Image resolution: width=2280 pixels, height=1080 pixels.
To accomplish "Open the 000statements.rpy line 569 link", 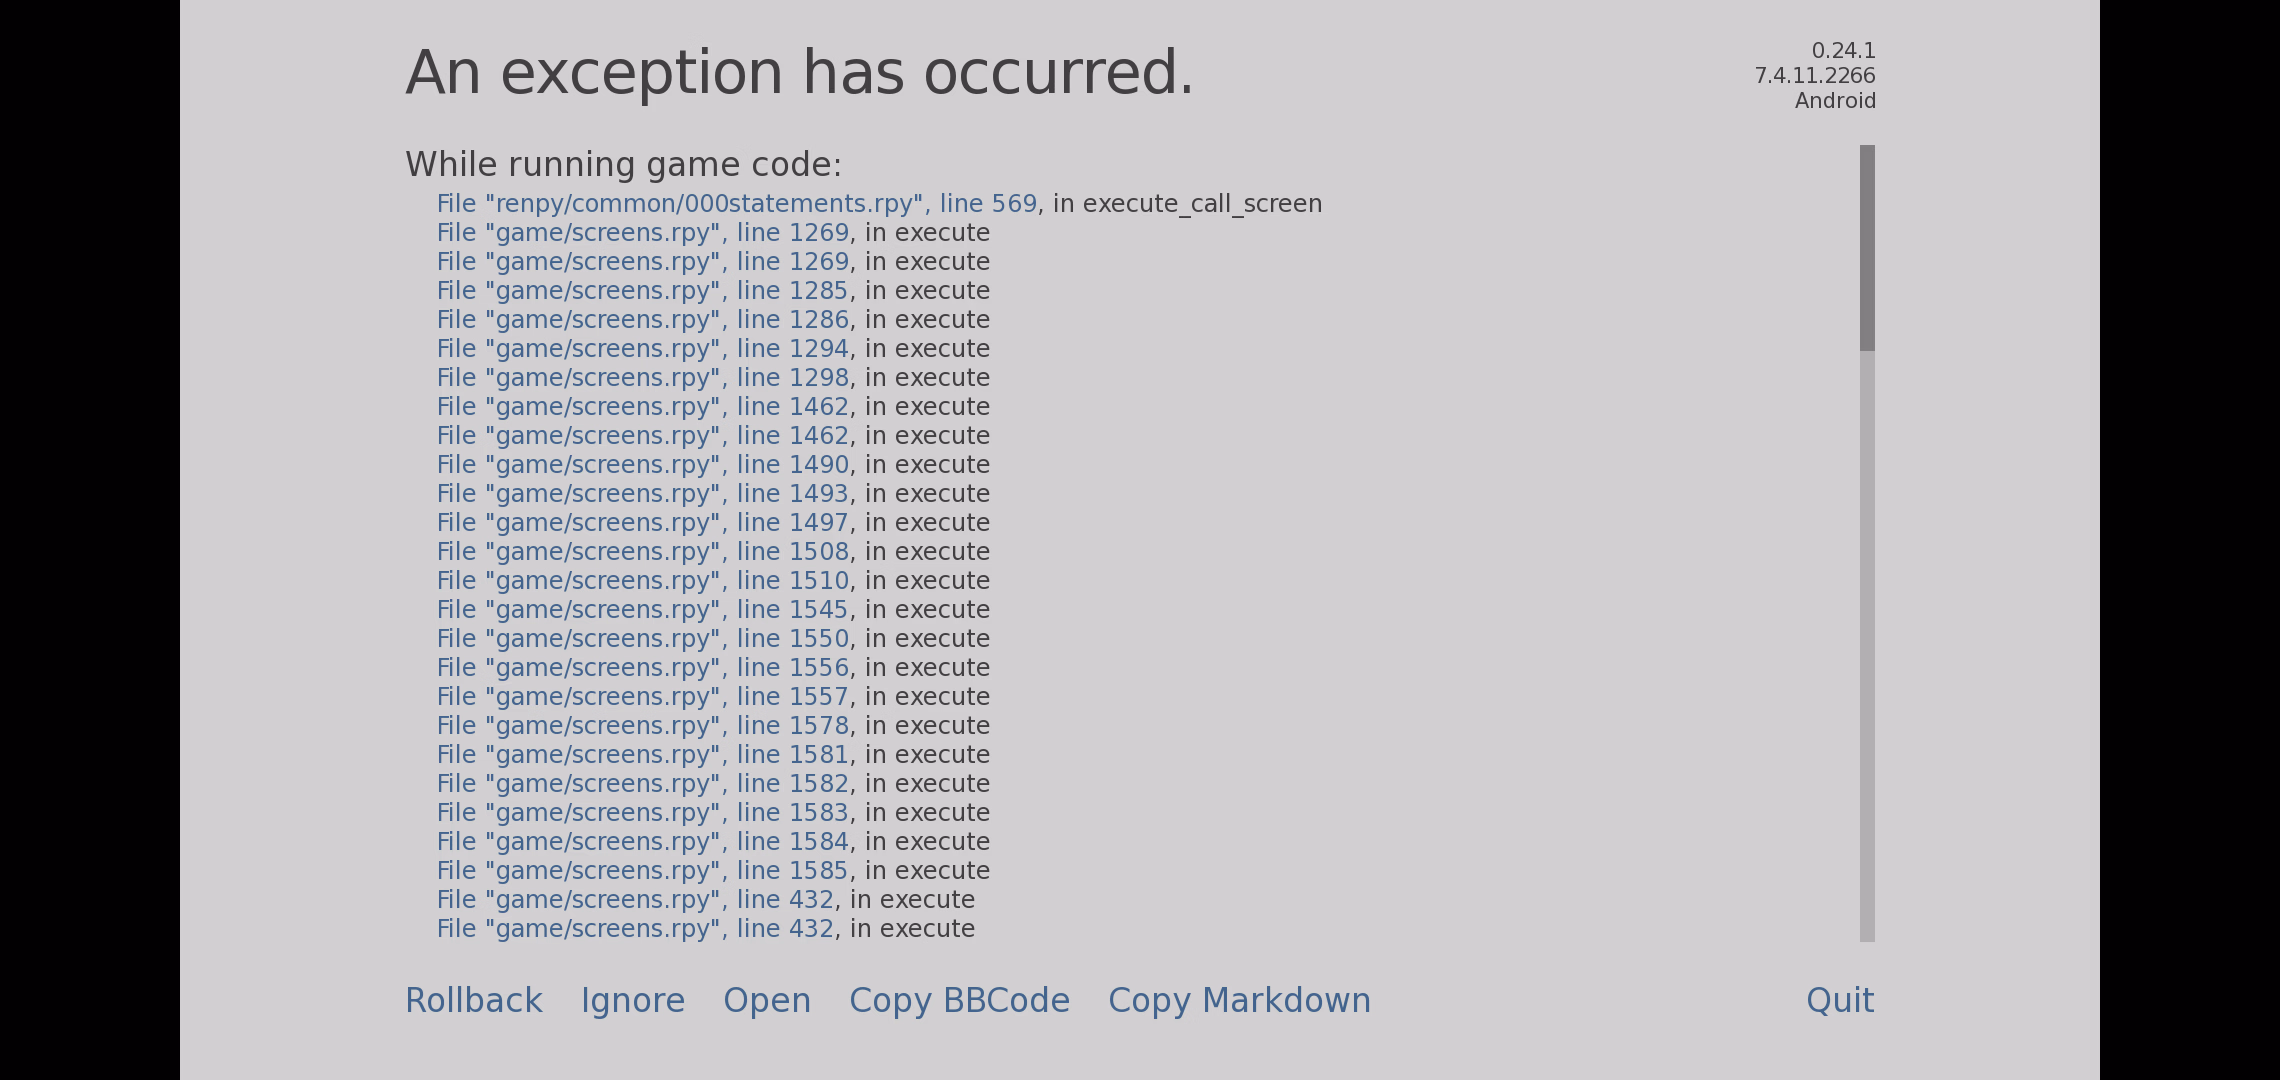I will pos(737,204).
